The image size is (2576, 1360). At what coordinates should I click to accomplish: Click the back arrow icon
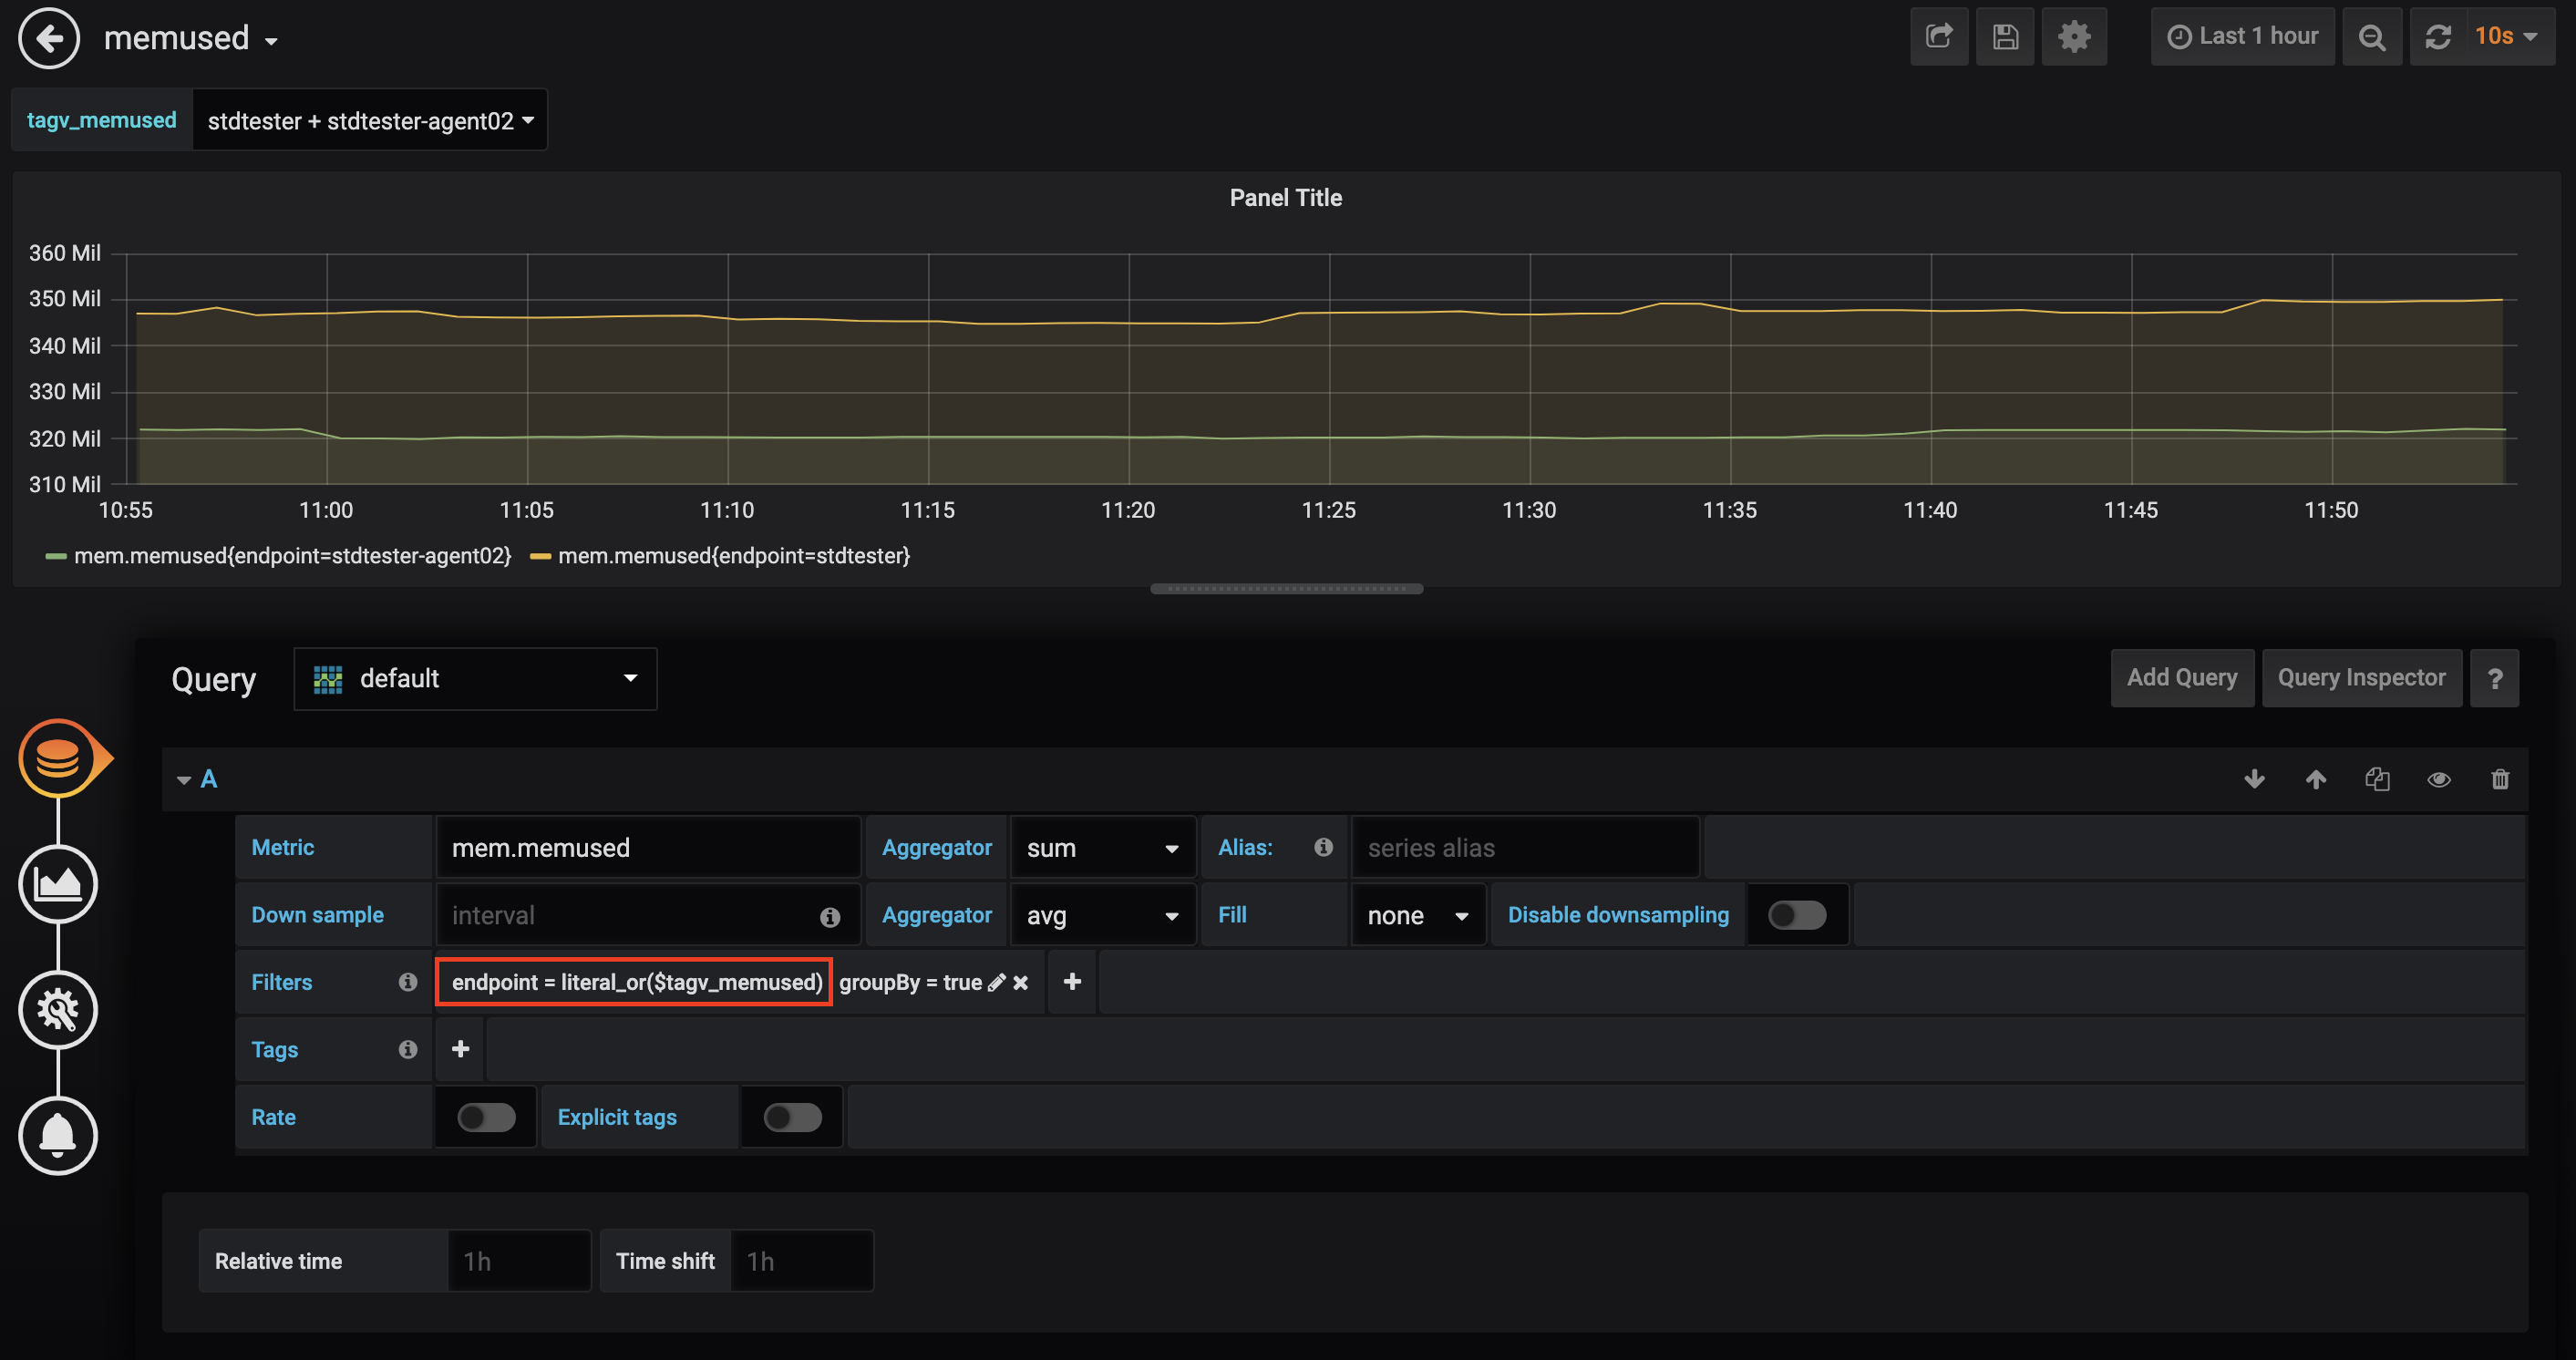click(x=49, y=38)
